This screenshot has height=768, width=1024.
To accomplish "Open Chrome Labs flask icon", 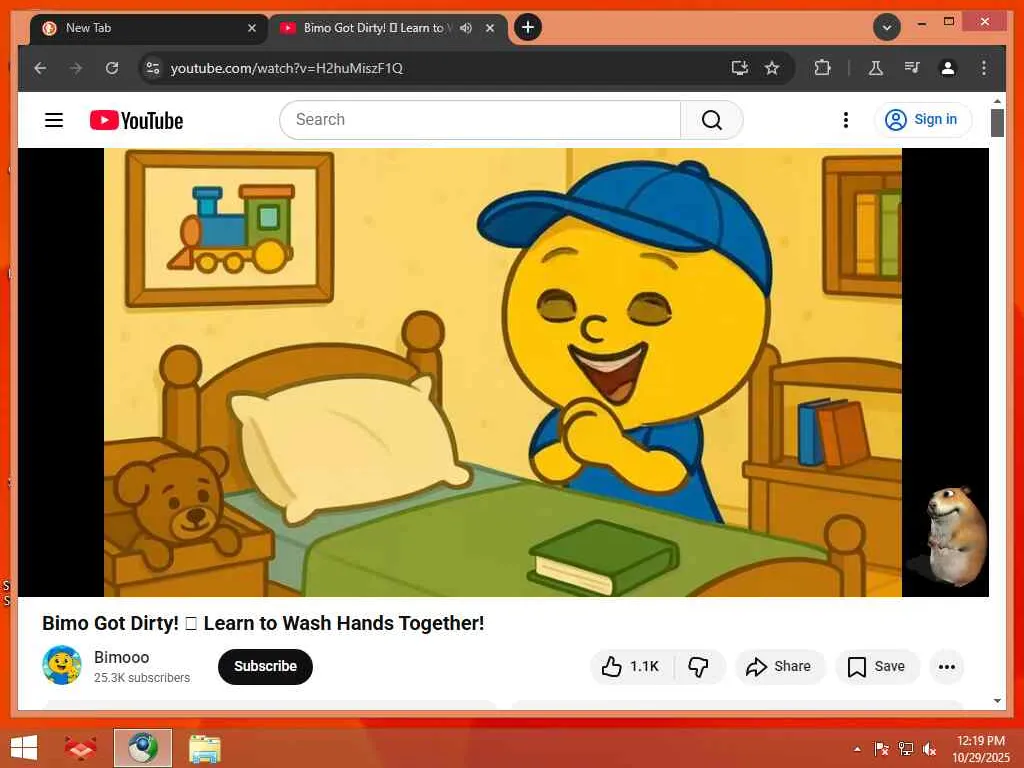I will click(876, 68).
